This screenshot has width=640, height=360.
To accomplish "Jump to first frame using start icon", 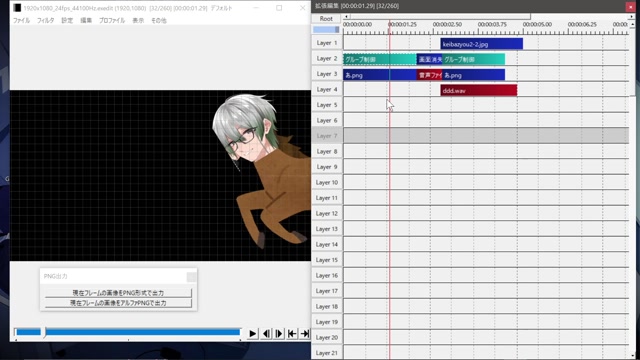I will coord(292,333).
